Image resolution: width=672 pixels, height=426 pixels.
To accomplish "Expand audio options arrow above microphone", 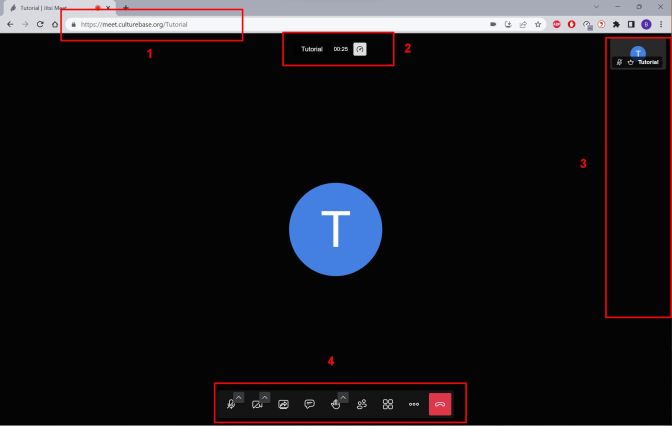I will tap(239, 397).
